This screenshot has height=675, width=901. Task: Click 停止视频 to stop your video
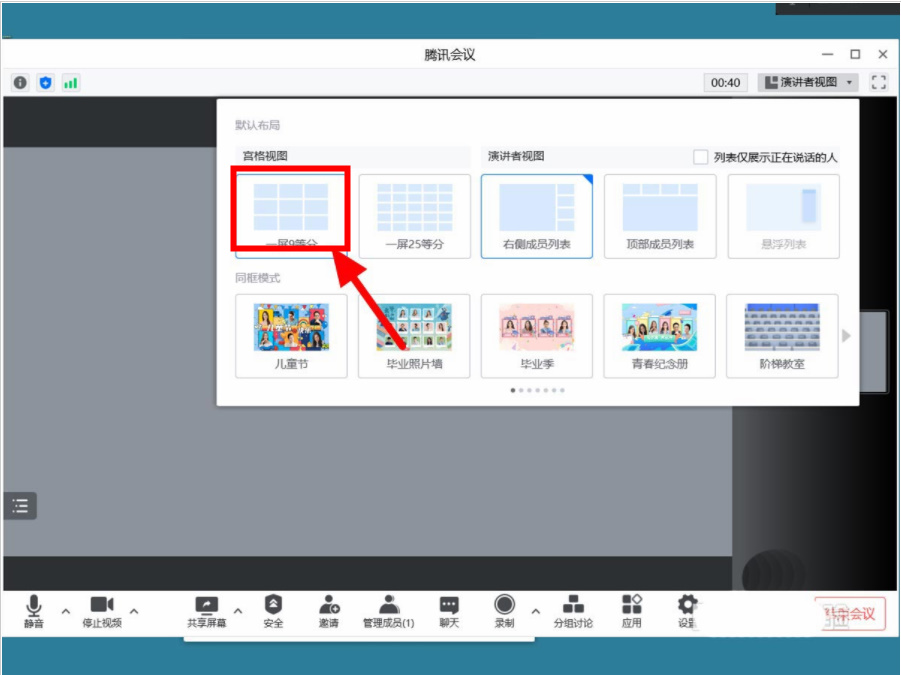click(103, 611)
